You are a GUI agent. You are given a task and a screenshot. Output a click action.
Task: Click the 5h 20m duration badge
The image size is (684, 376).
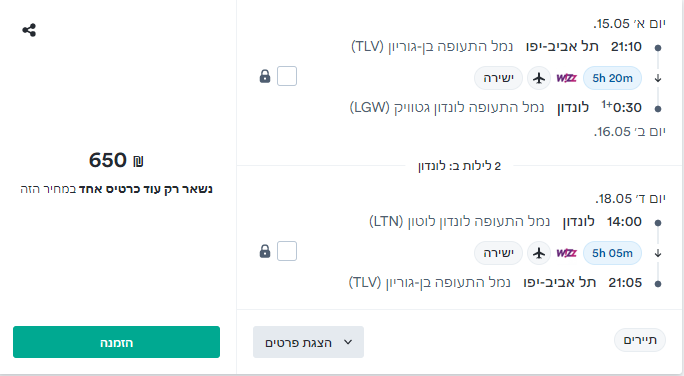point(612,78)
